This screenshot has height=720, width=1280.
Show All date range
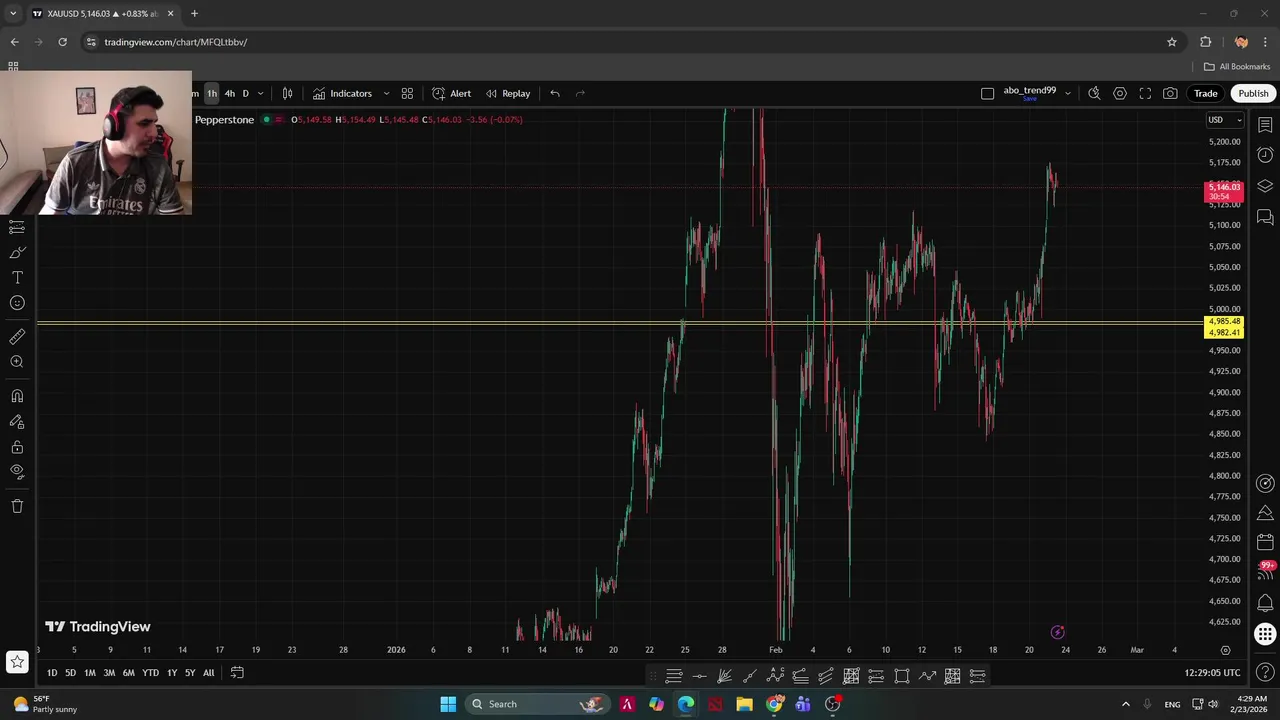click(x=209, y=673)
